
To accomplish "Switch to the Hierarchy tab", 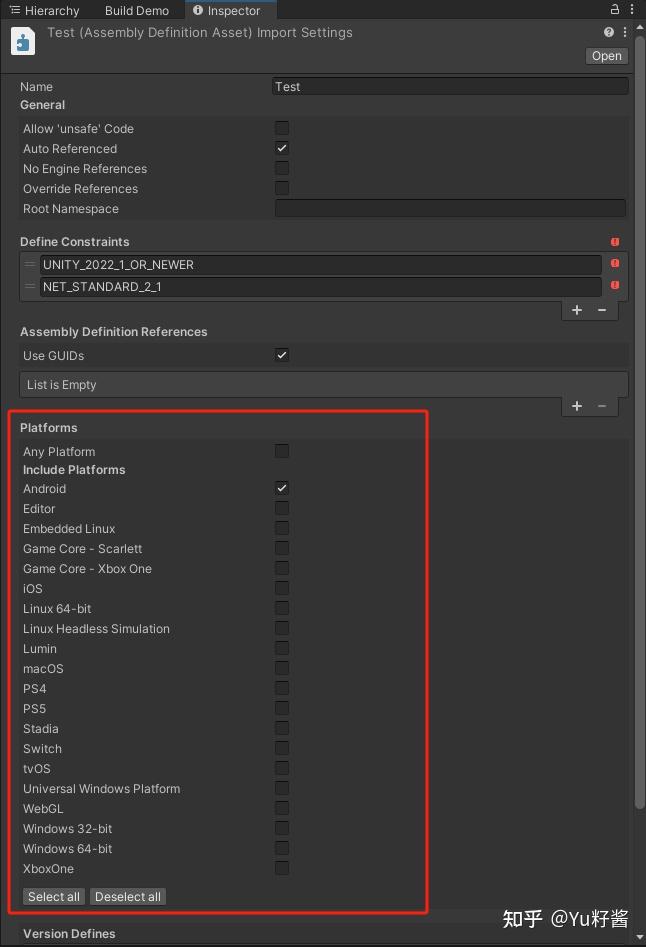I will pos(45,10).
